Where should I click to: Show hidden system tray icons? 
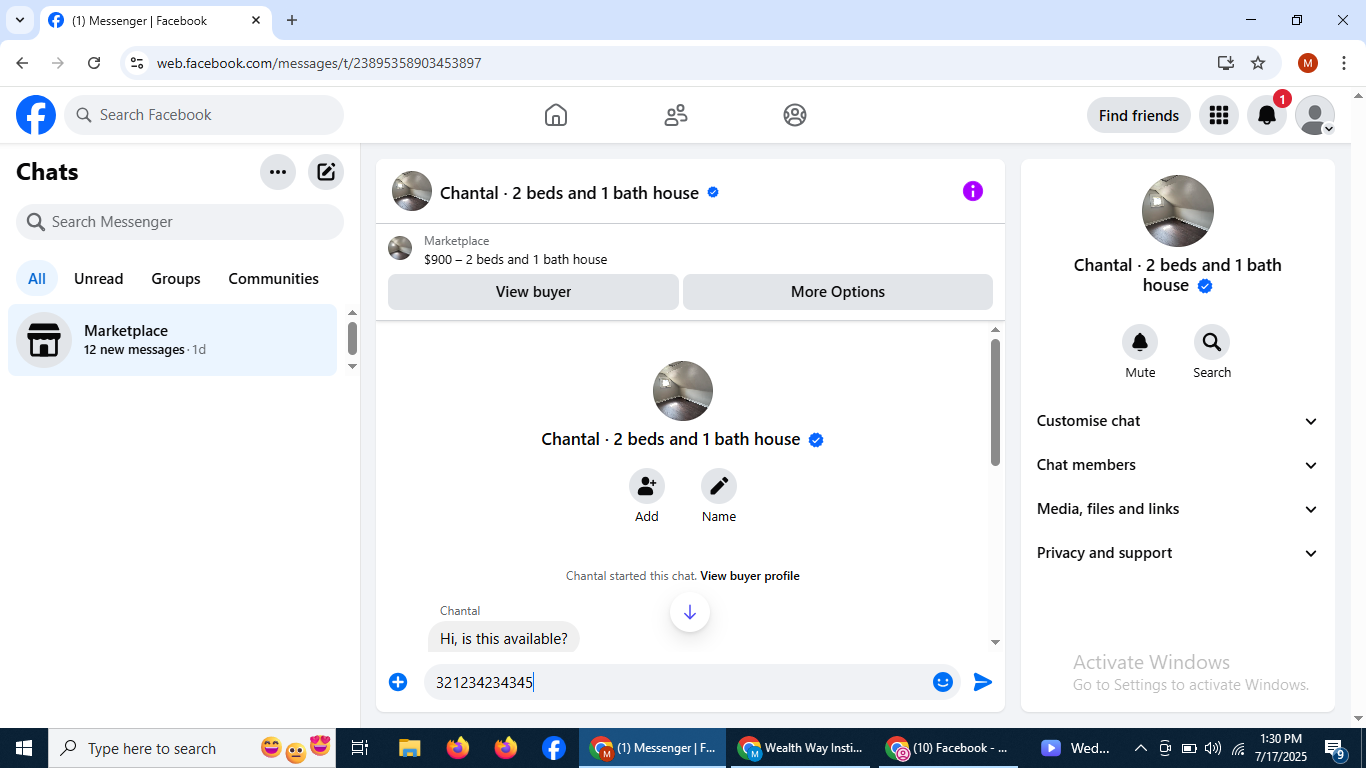1140,748
